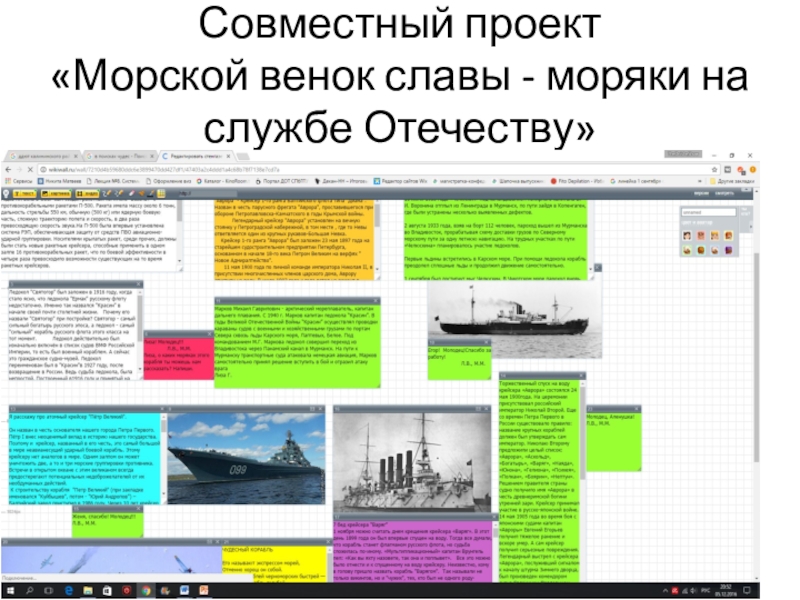Click the yellow "текст" note button
800x600 pixels.
coord(27,194)
